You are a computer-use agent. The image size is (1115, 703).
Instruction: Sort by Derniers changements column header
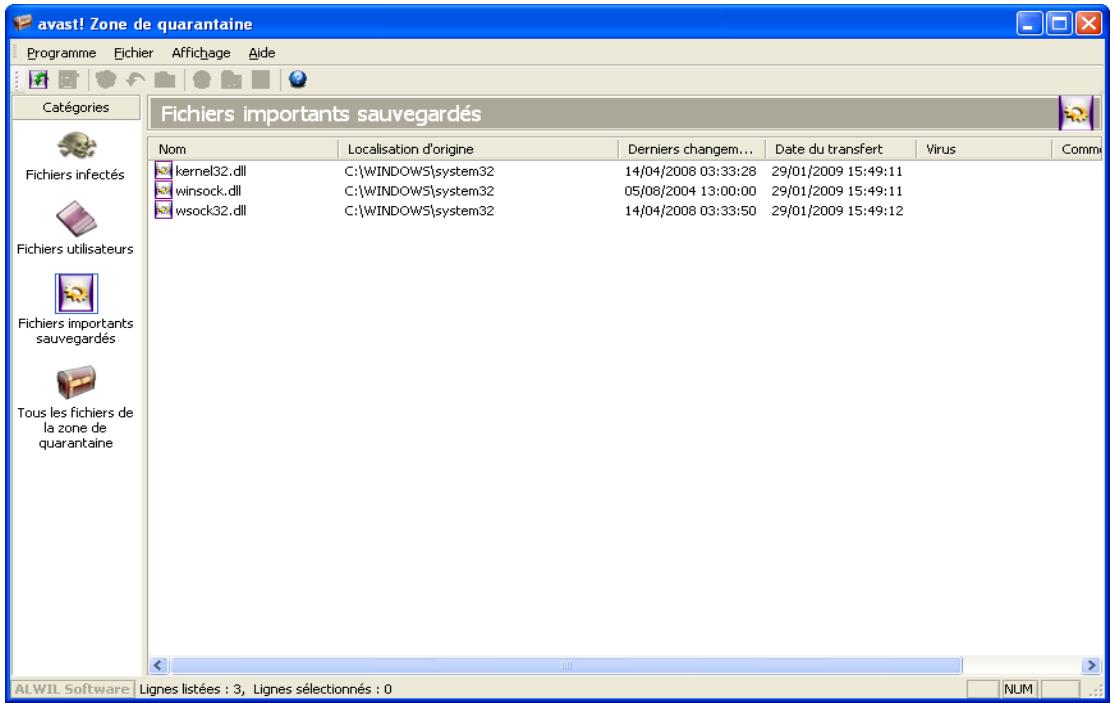[x=692, y=149]
